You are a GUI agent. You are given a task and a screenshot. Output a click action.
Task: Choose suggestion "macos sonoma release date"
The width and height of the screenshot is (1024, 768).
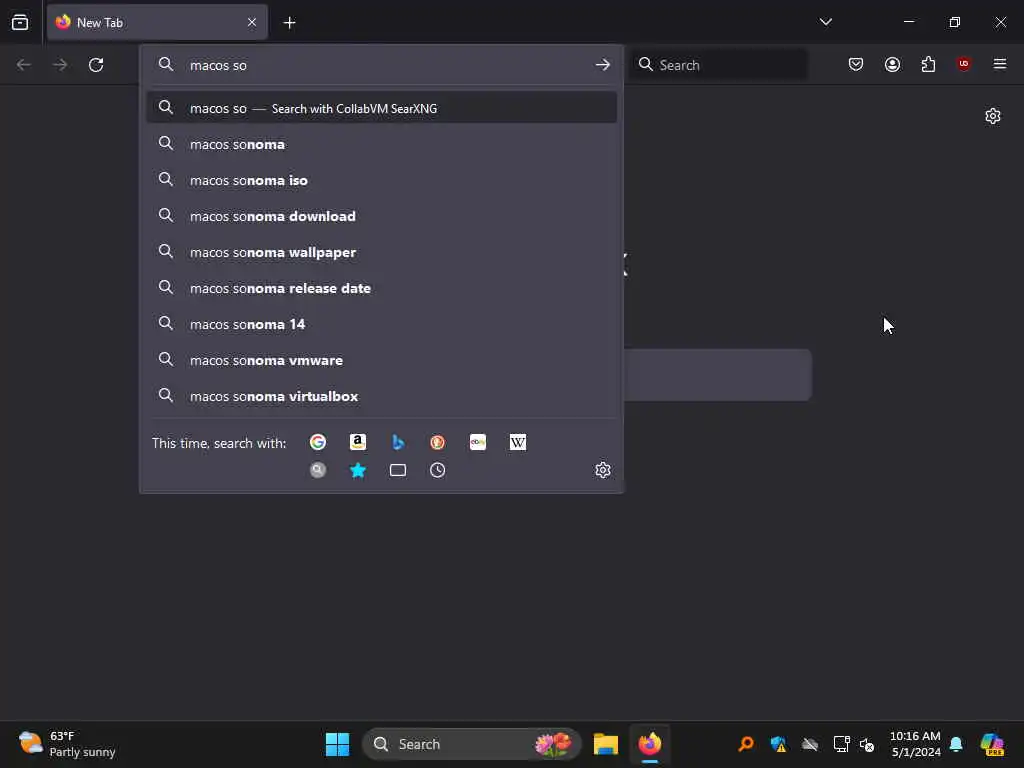[x=381, y=288]
